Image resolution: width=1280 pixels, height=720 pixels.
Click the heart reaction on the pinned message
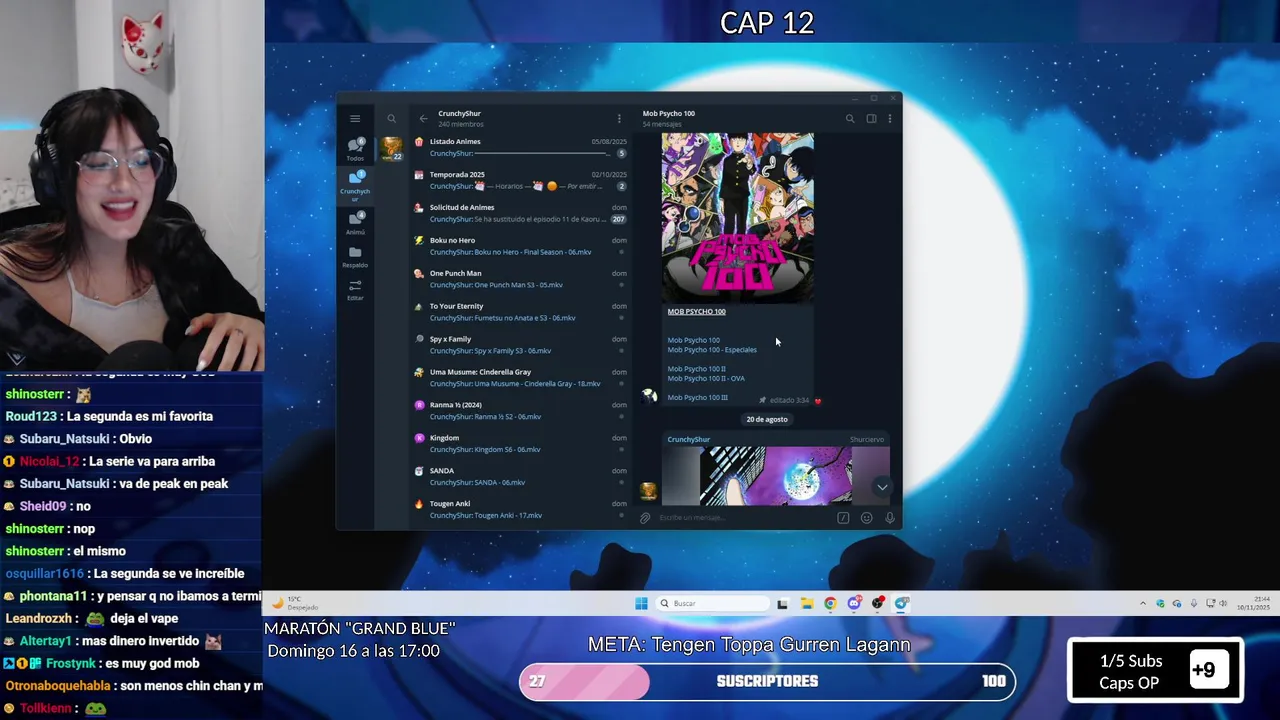coord(817,401)
